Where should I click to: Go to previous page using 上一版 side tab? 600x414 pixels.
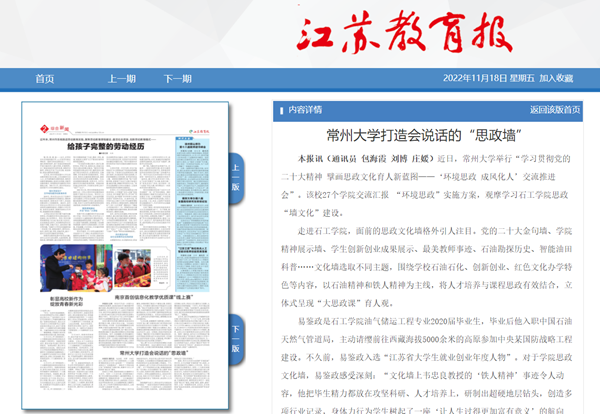[x=235, y=177]
